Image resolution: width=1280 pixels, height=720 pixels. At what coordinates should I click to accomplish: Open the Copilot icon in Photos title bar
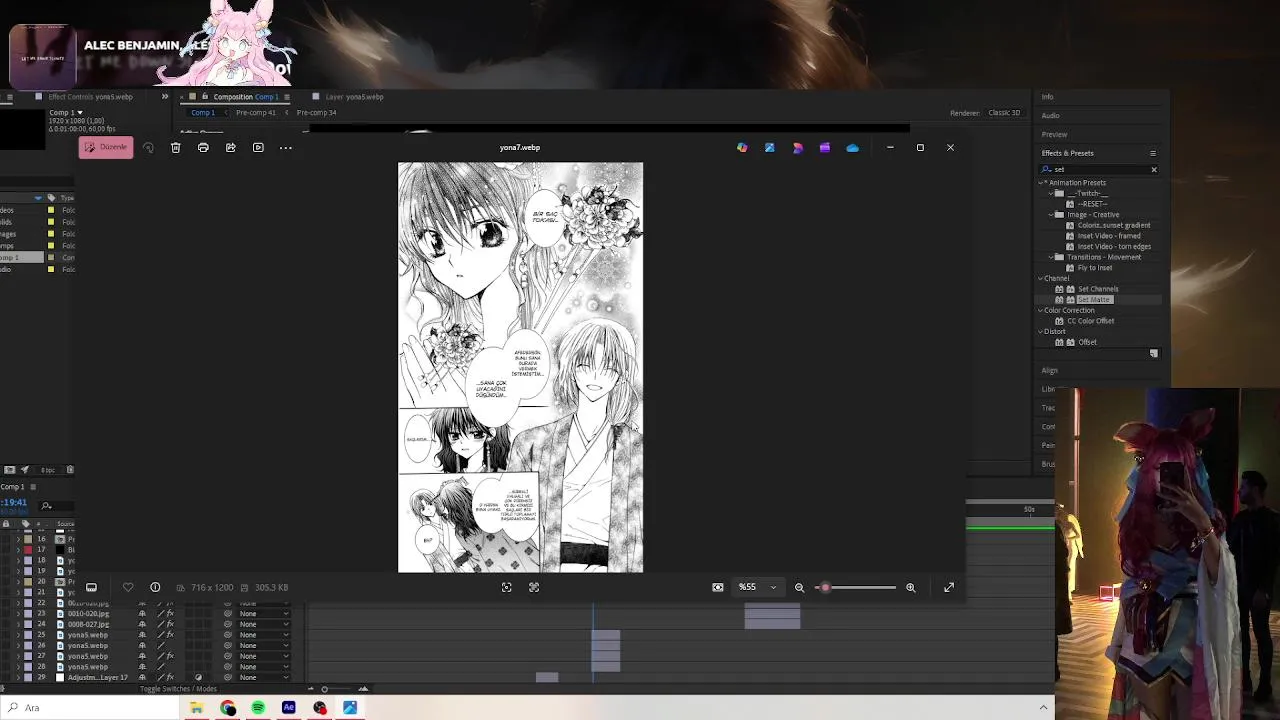[742, 148]
